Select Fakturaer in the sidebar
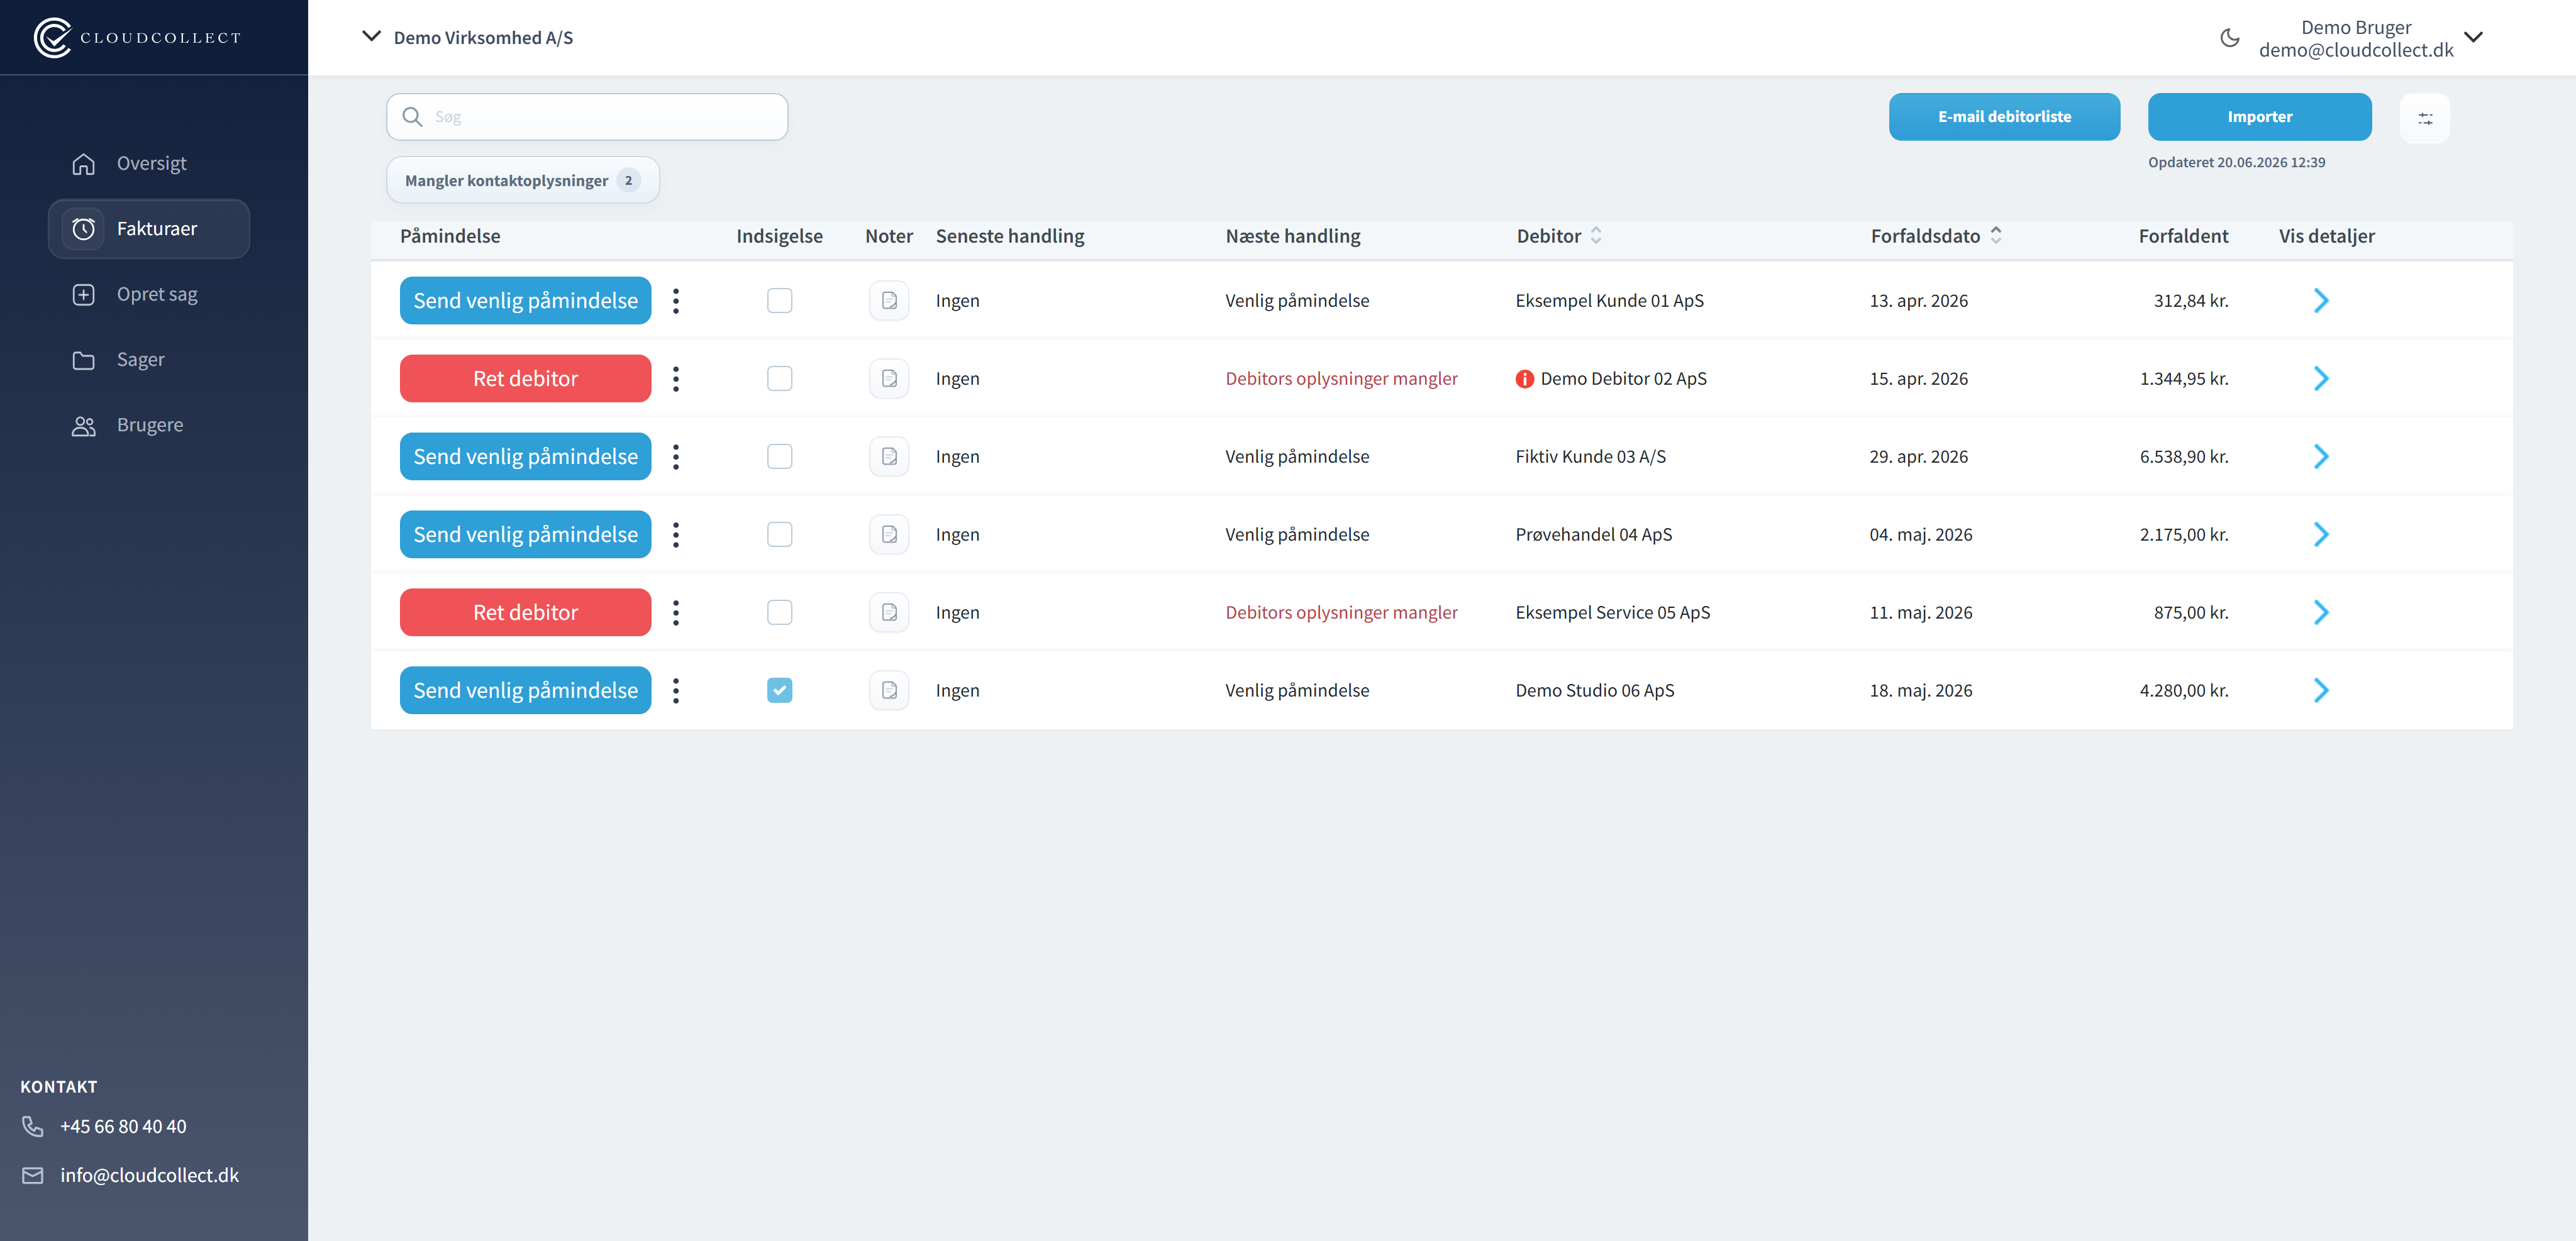Image resolution: width=2576 pixels, height=1241 pixels. [149, 229]
